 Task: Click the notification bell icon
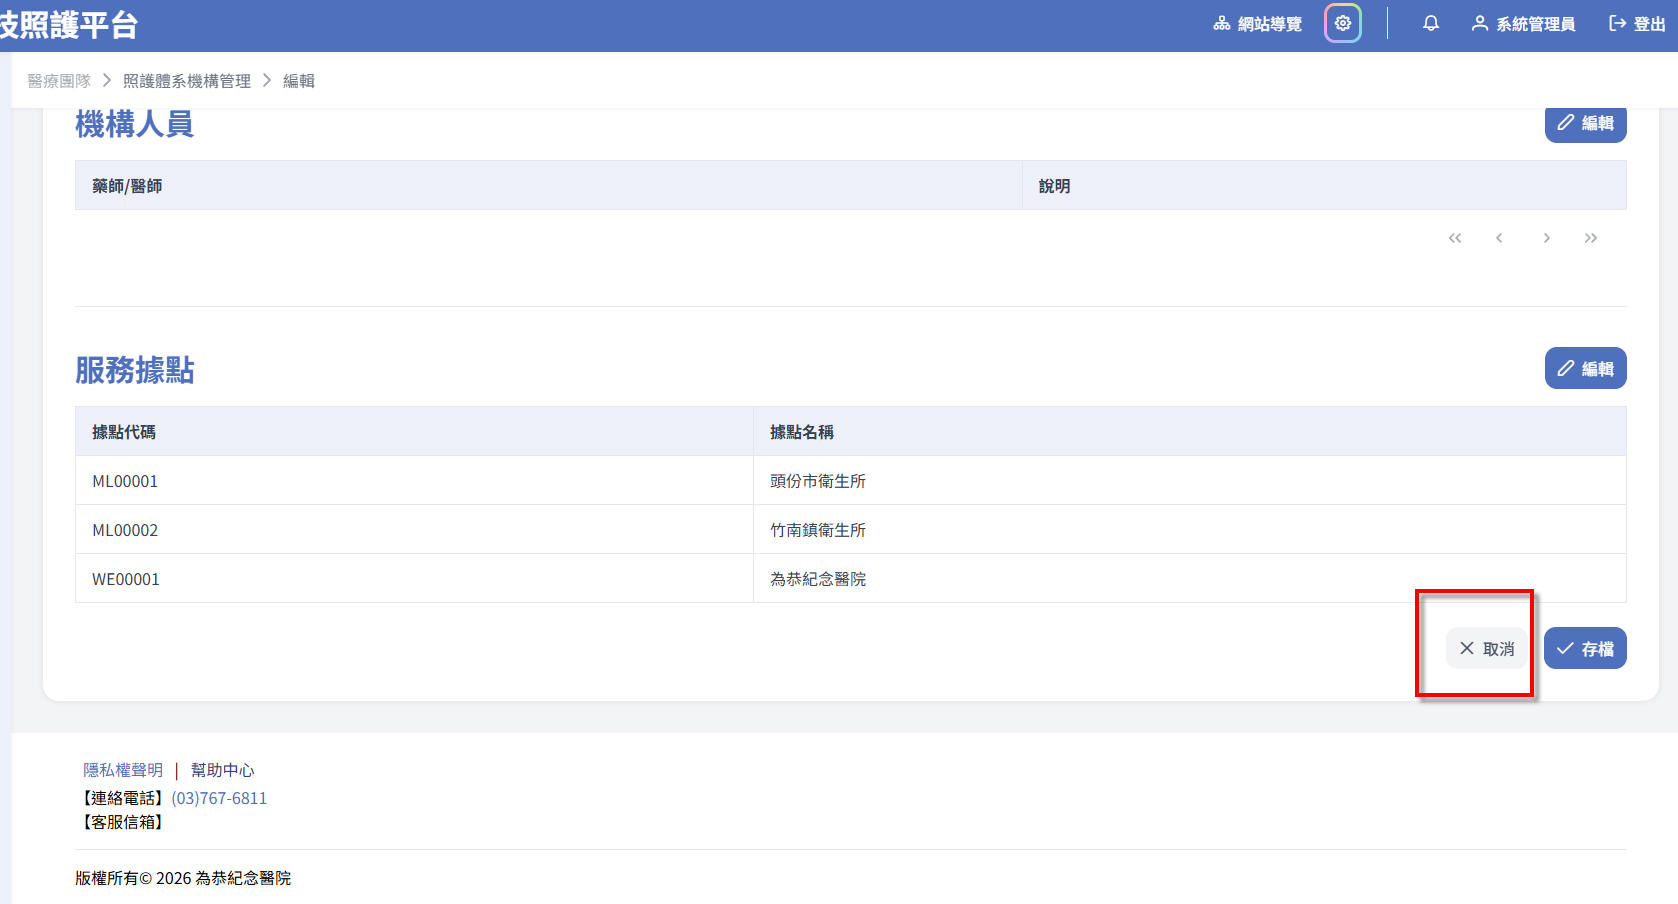[1430, 23]
